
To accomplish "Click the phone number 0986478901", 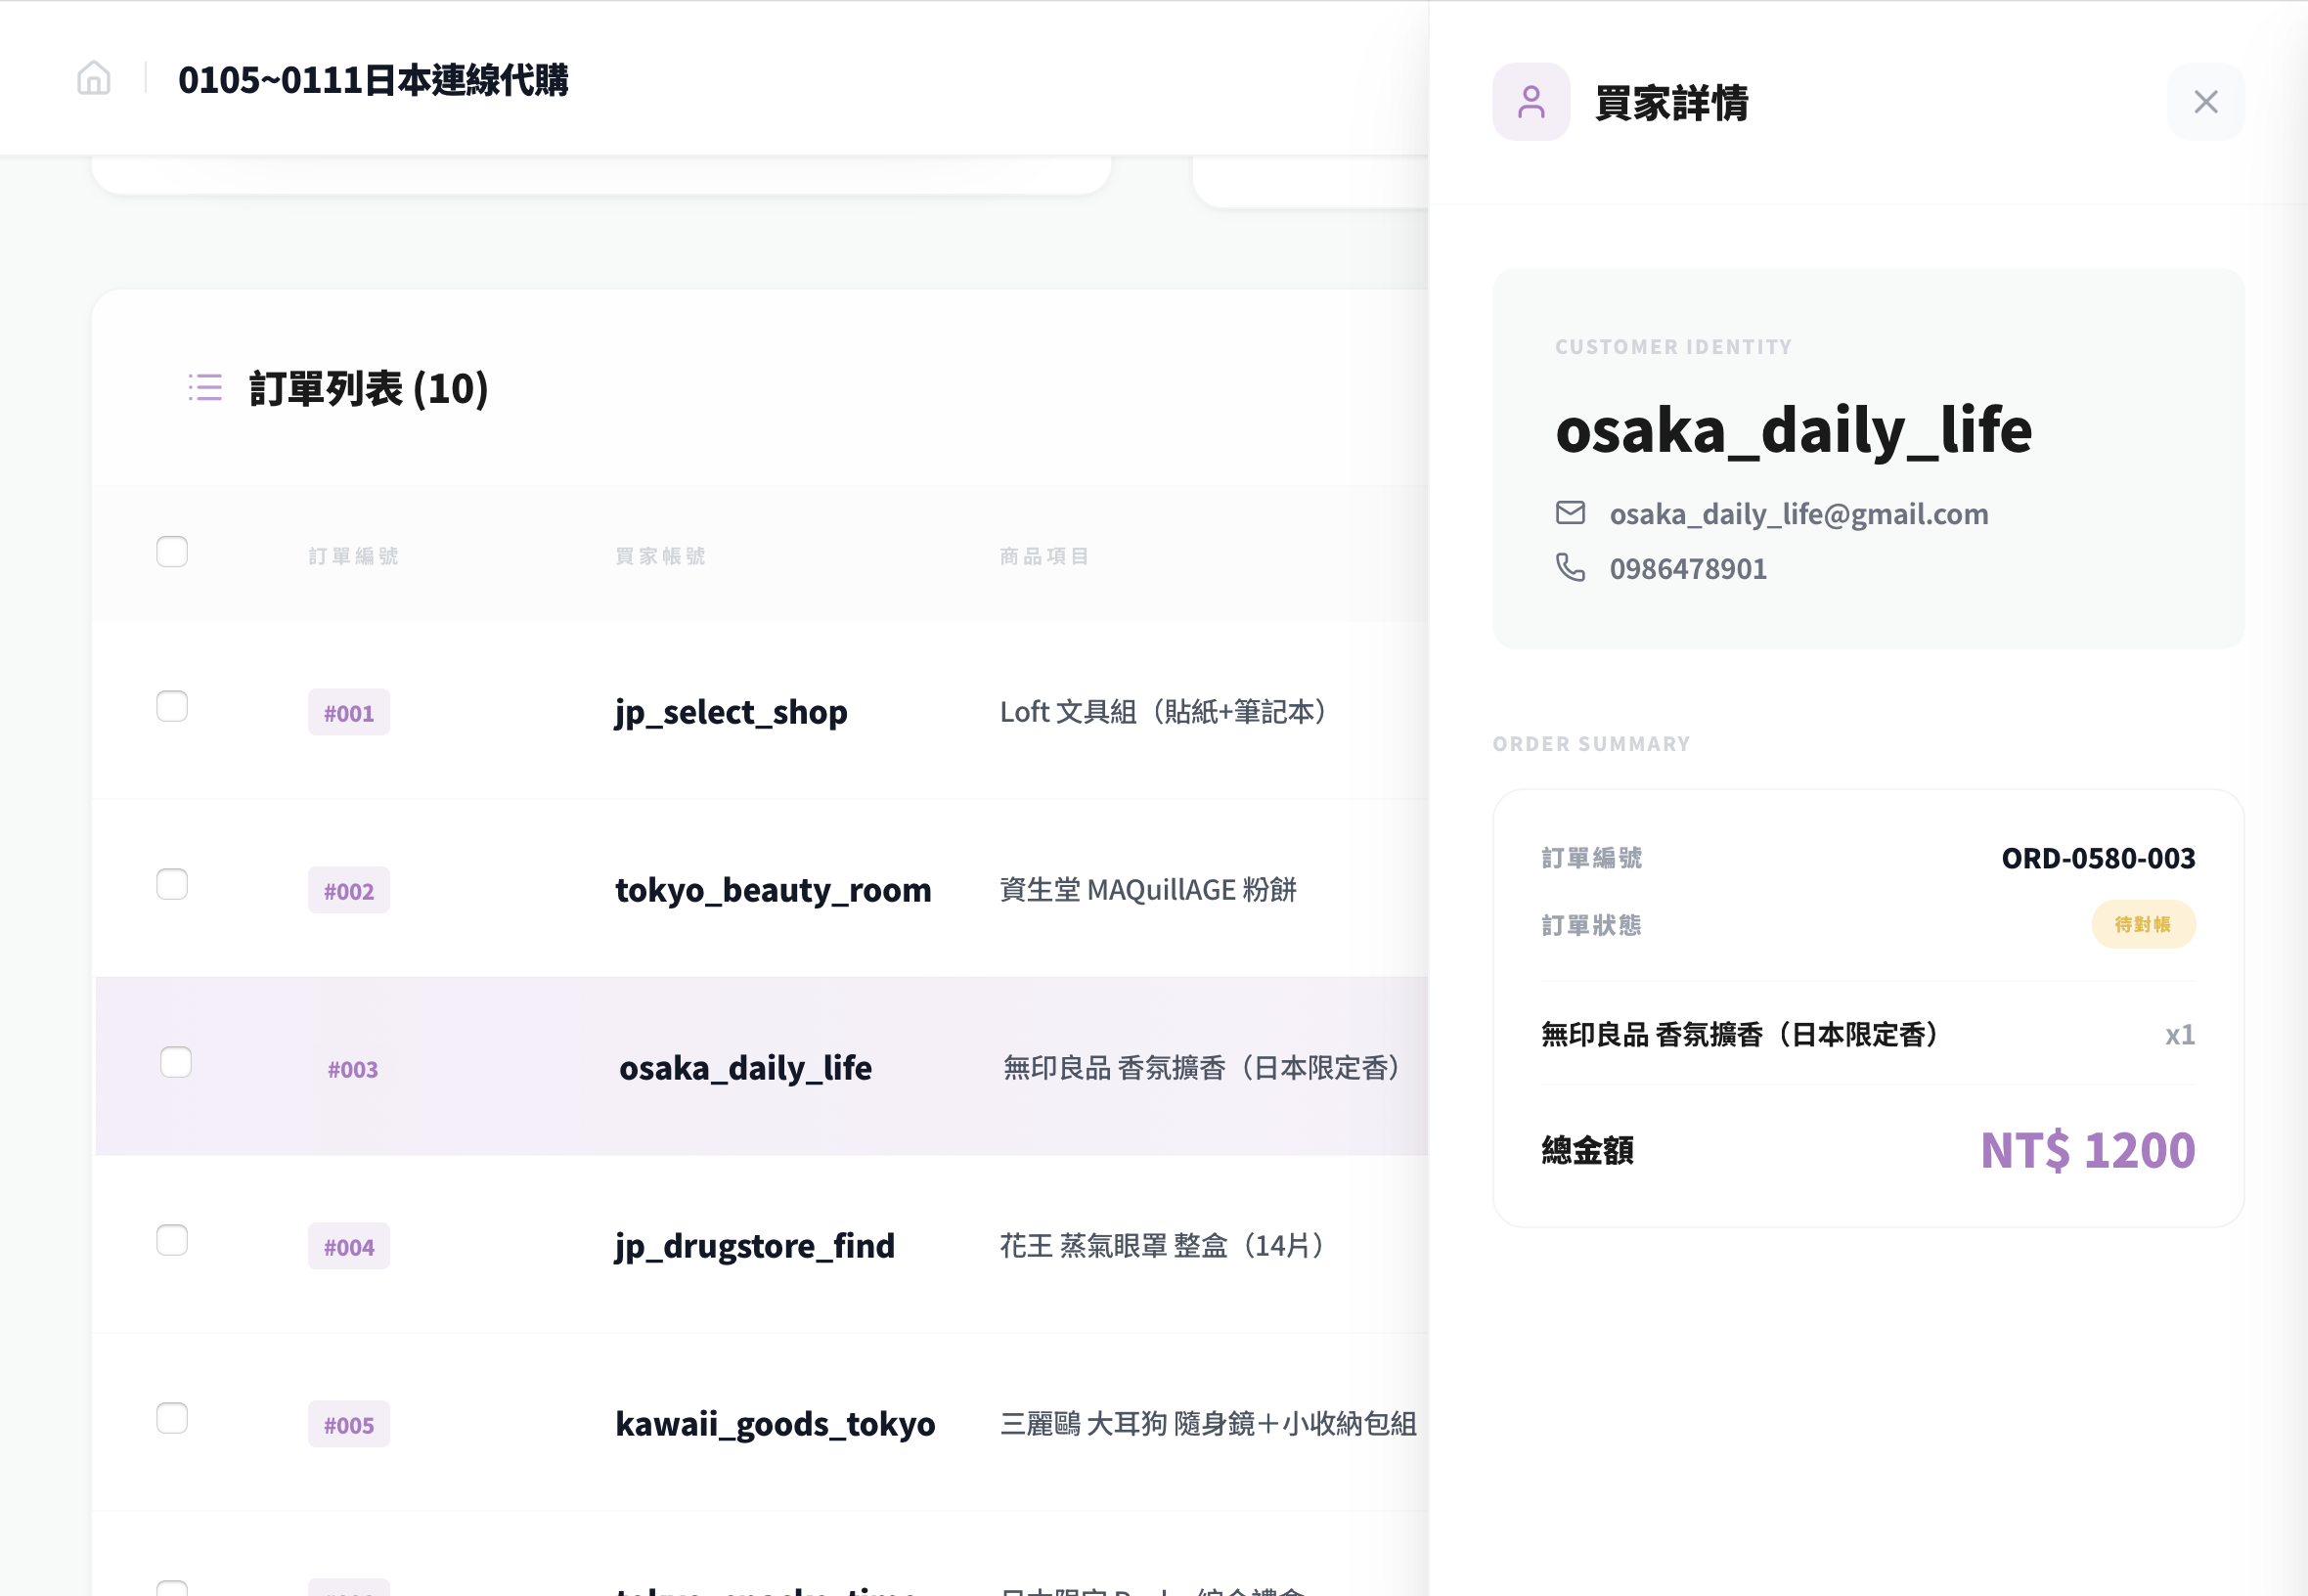I will pyautogui.click(x=1687, y=569).
